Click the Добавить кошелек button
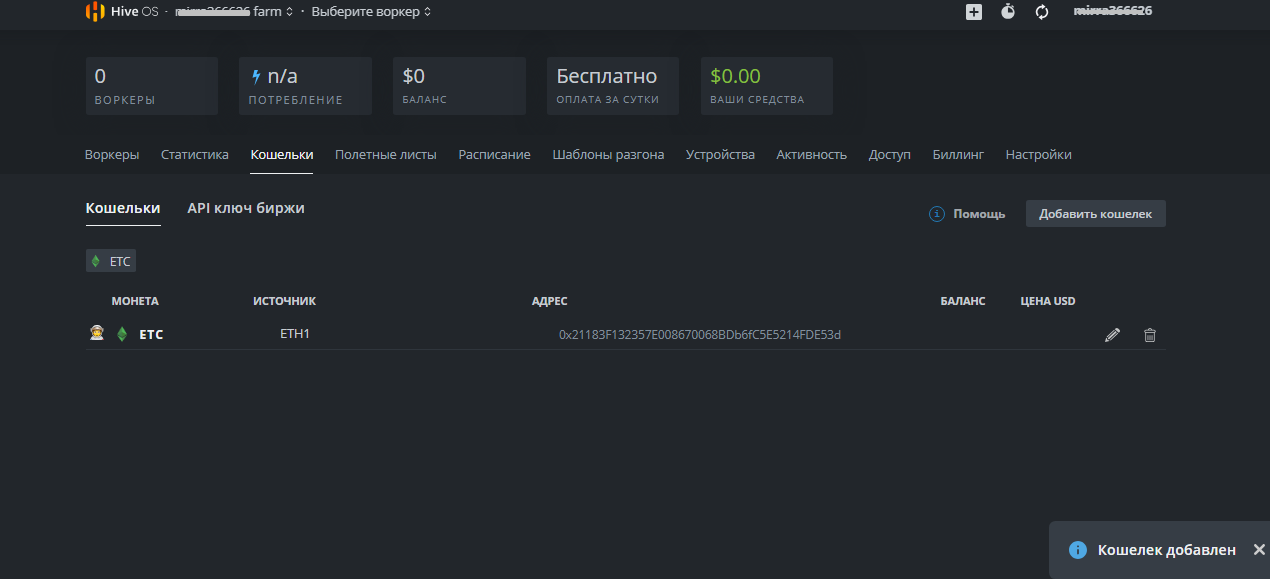 1095,214
